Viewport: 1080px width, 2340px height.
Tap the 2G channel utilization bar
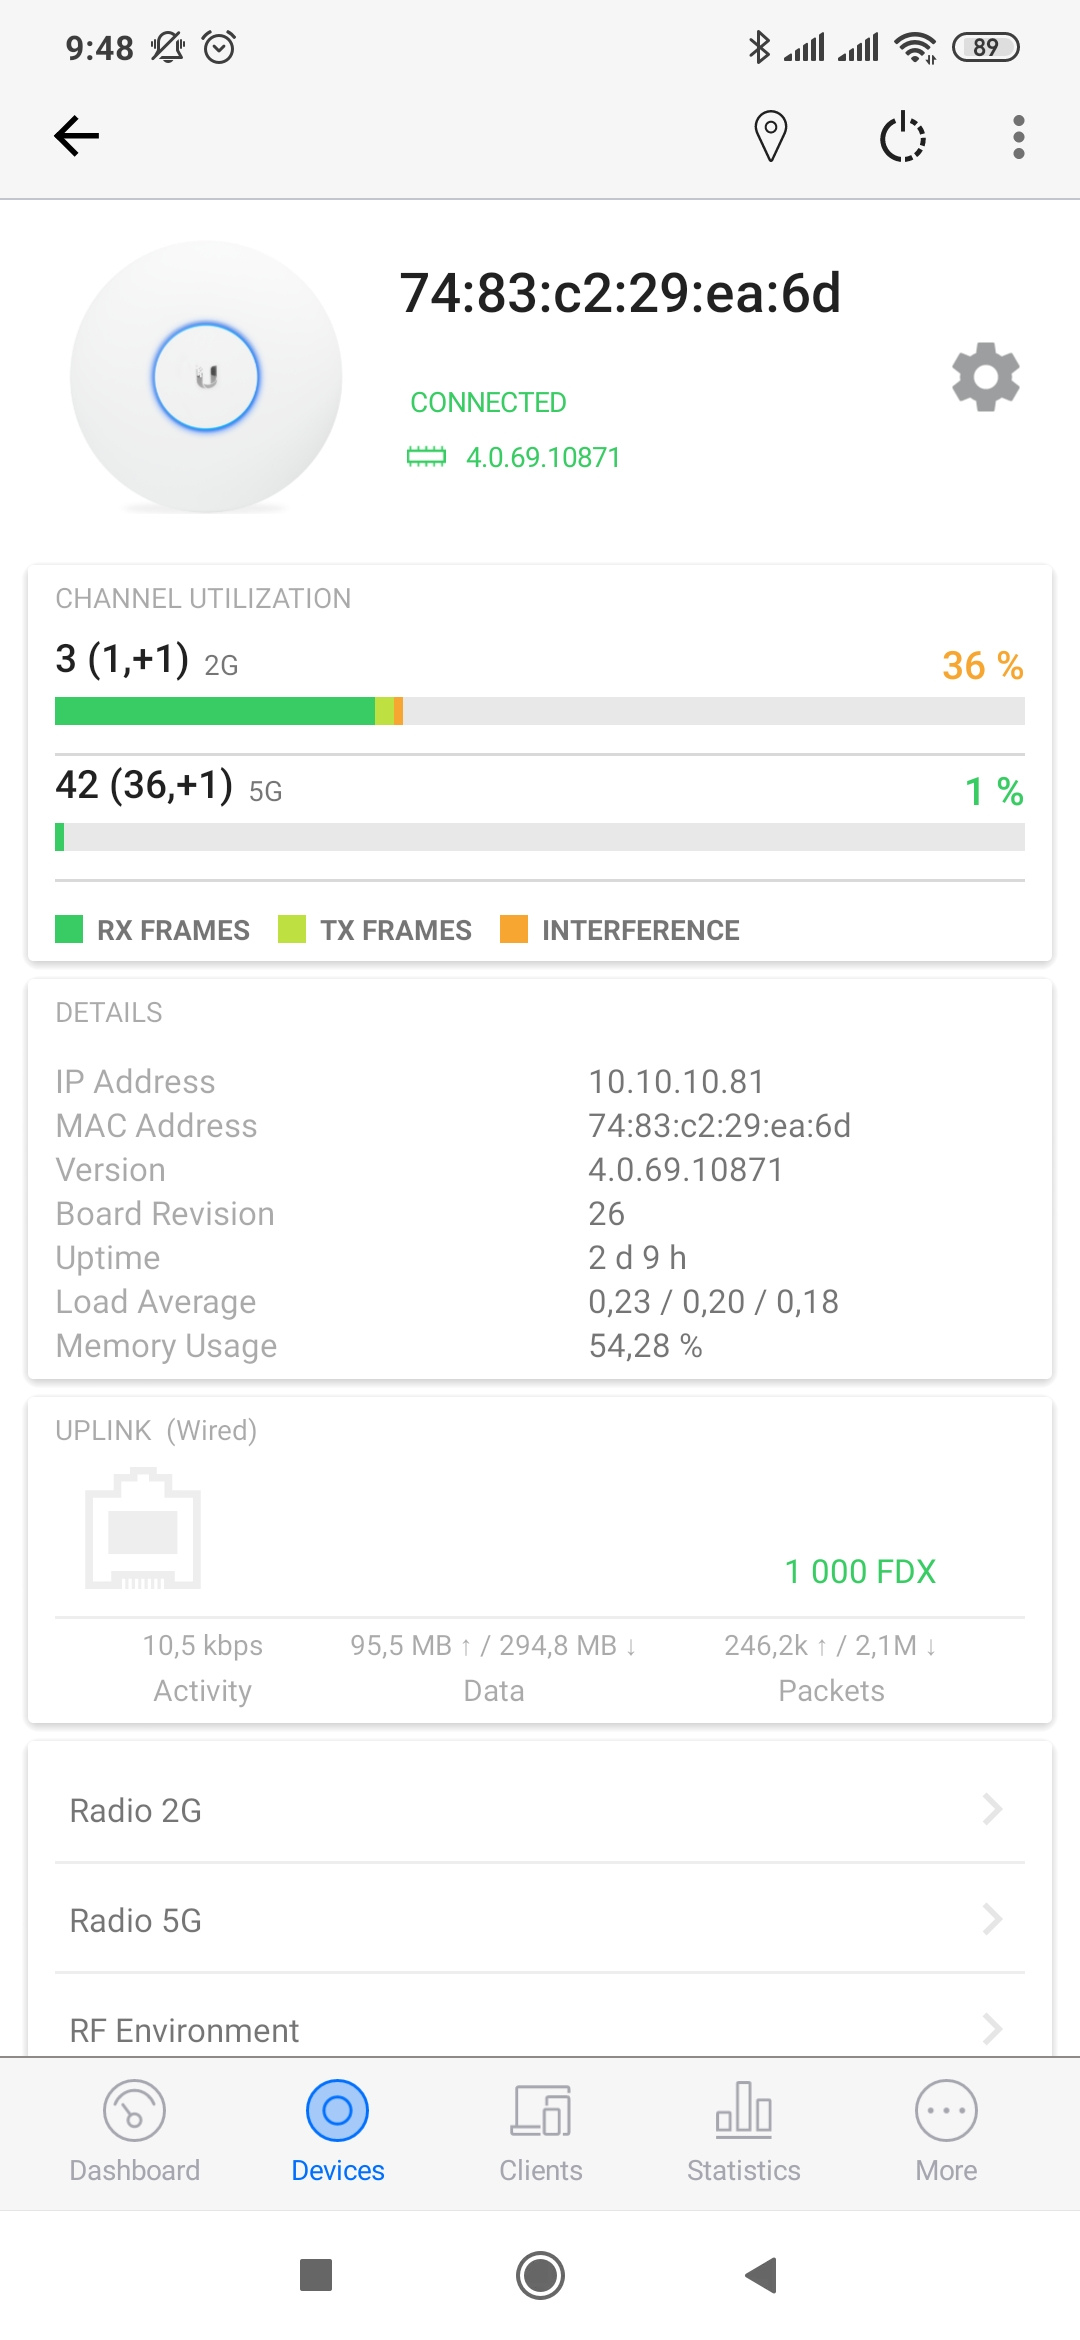(x=540, y=711)
